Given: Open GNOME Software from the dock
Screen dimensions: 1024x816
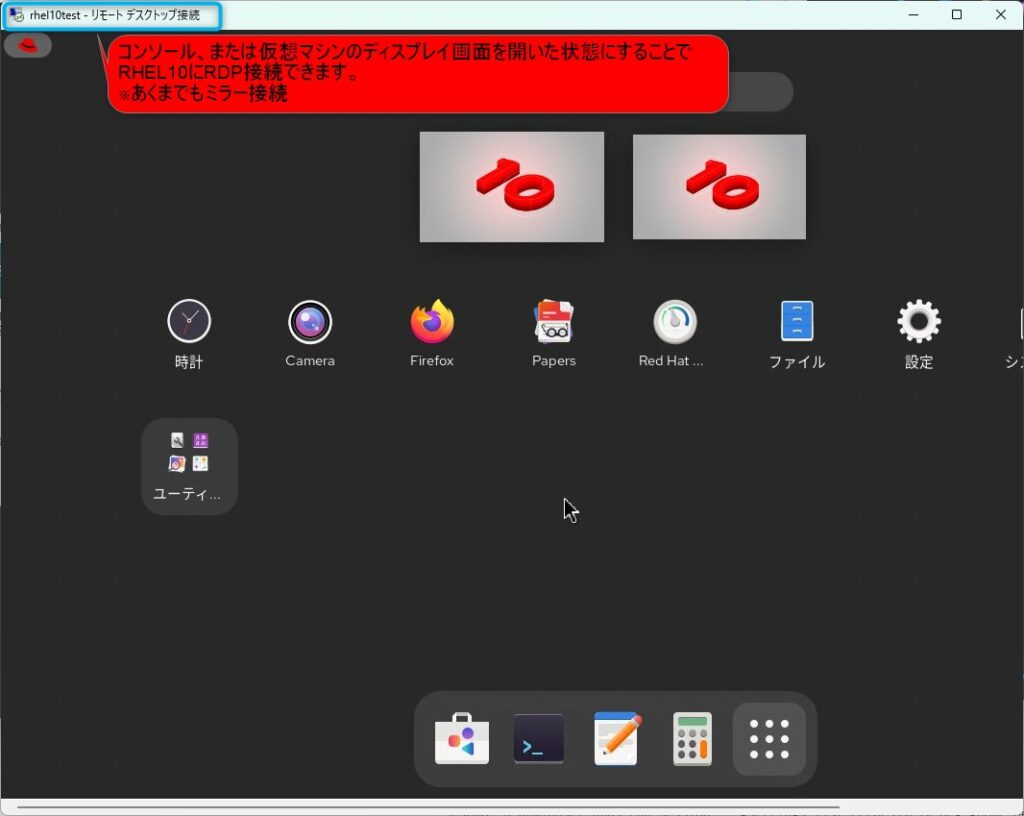Looking at the screenshot, I should pyautogui.click(x=461, y=738).
